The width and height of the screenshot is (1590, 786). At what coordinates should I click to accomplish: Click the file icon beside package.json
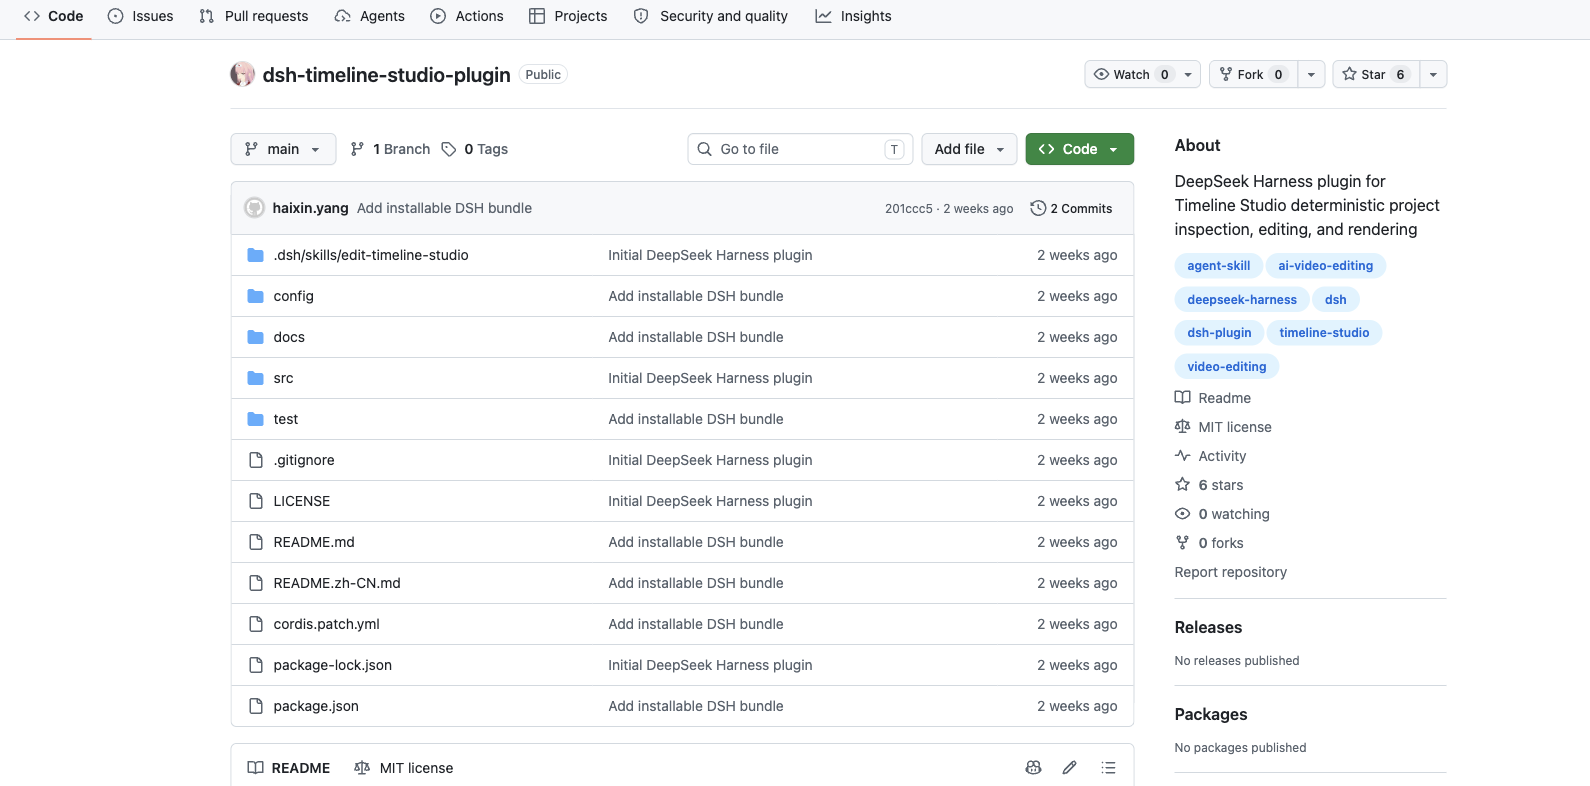[x=256, y=706]
